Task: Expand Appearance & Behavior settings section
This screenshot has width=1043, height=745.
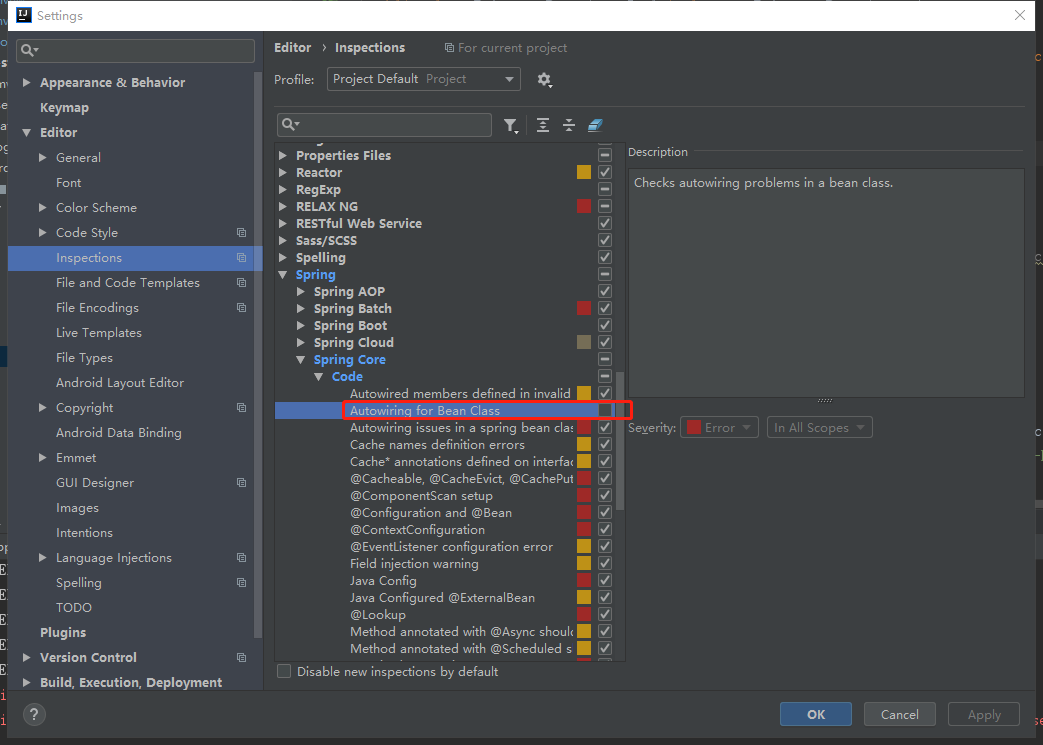Action: pyautogui.click(x=27, y=82)
